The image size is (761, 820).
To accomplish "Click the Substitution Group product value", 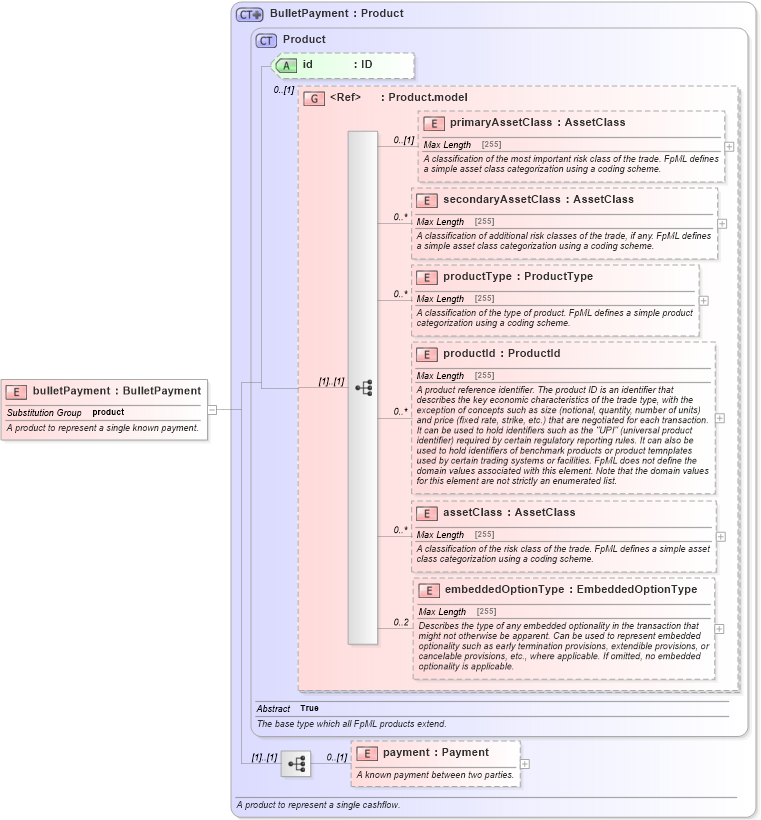I will [x=108, y=412].
